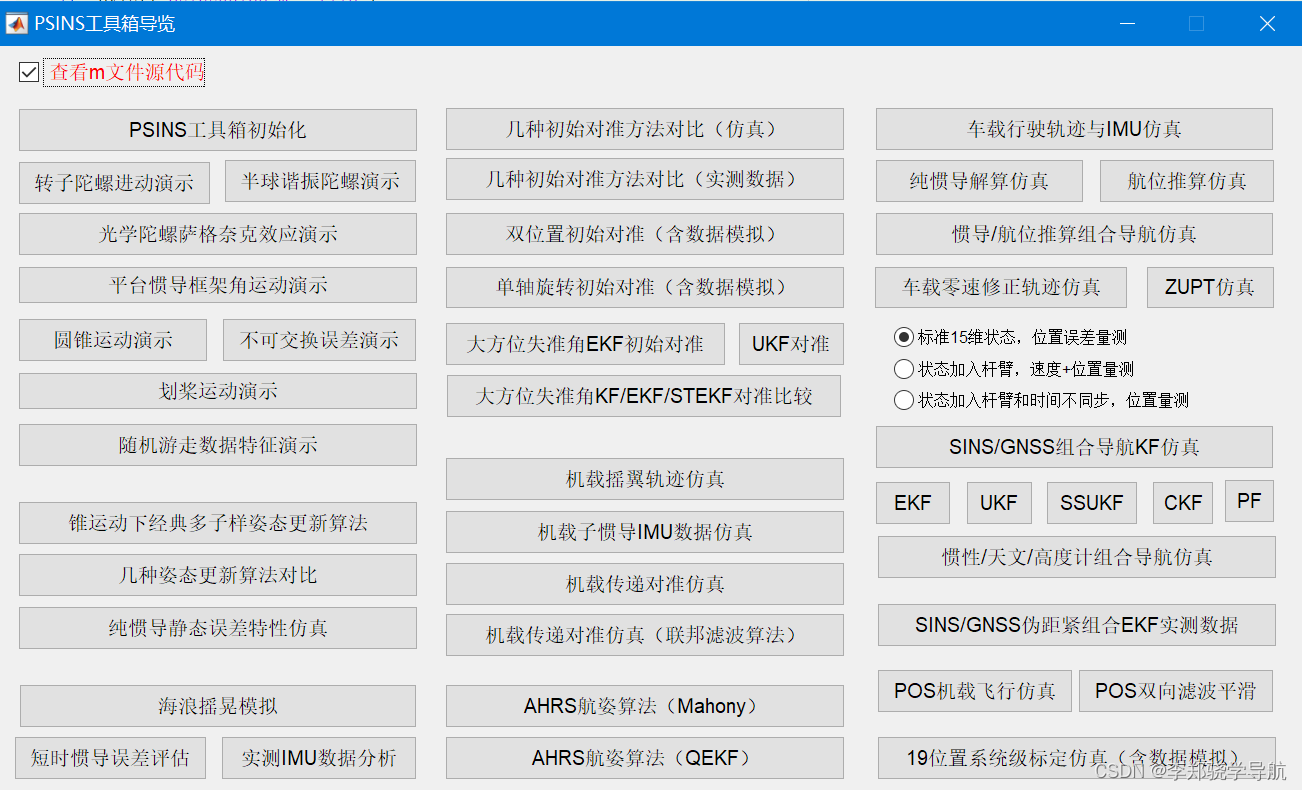Viewport: 1302px width, 790px height.
Task: Run 平台惯导框架角运动演示
Action: pyautogui.click(x=218, y=285)
